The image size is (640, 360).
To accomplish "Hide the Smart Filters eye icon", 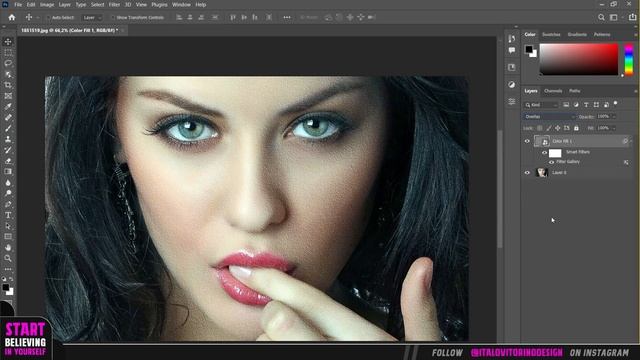I will 544,153.
